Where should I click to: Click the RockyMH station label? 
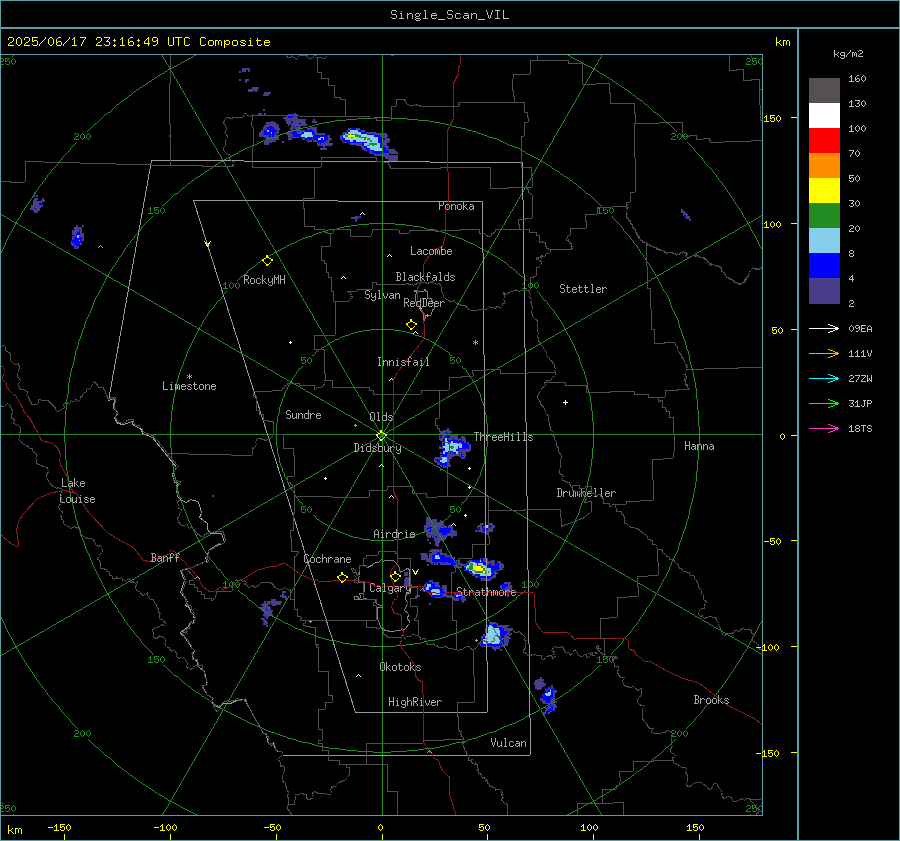(x=264, y=280)
